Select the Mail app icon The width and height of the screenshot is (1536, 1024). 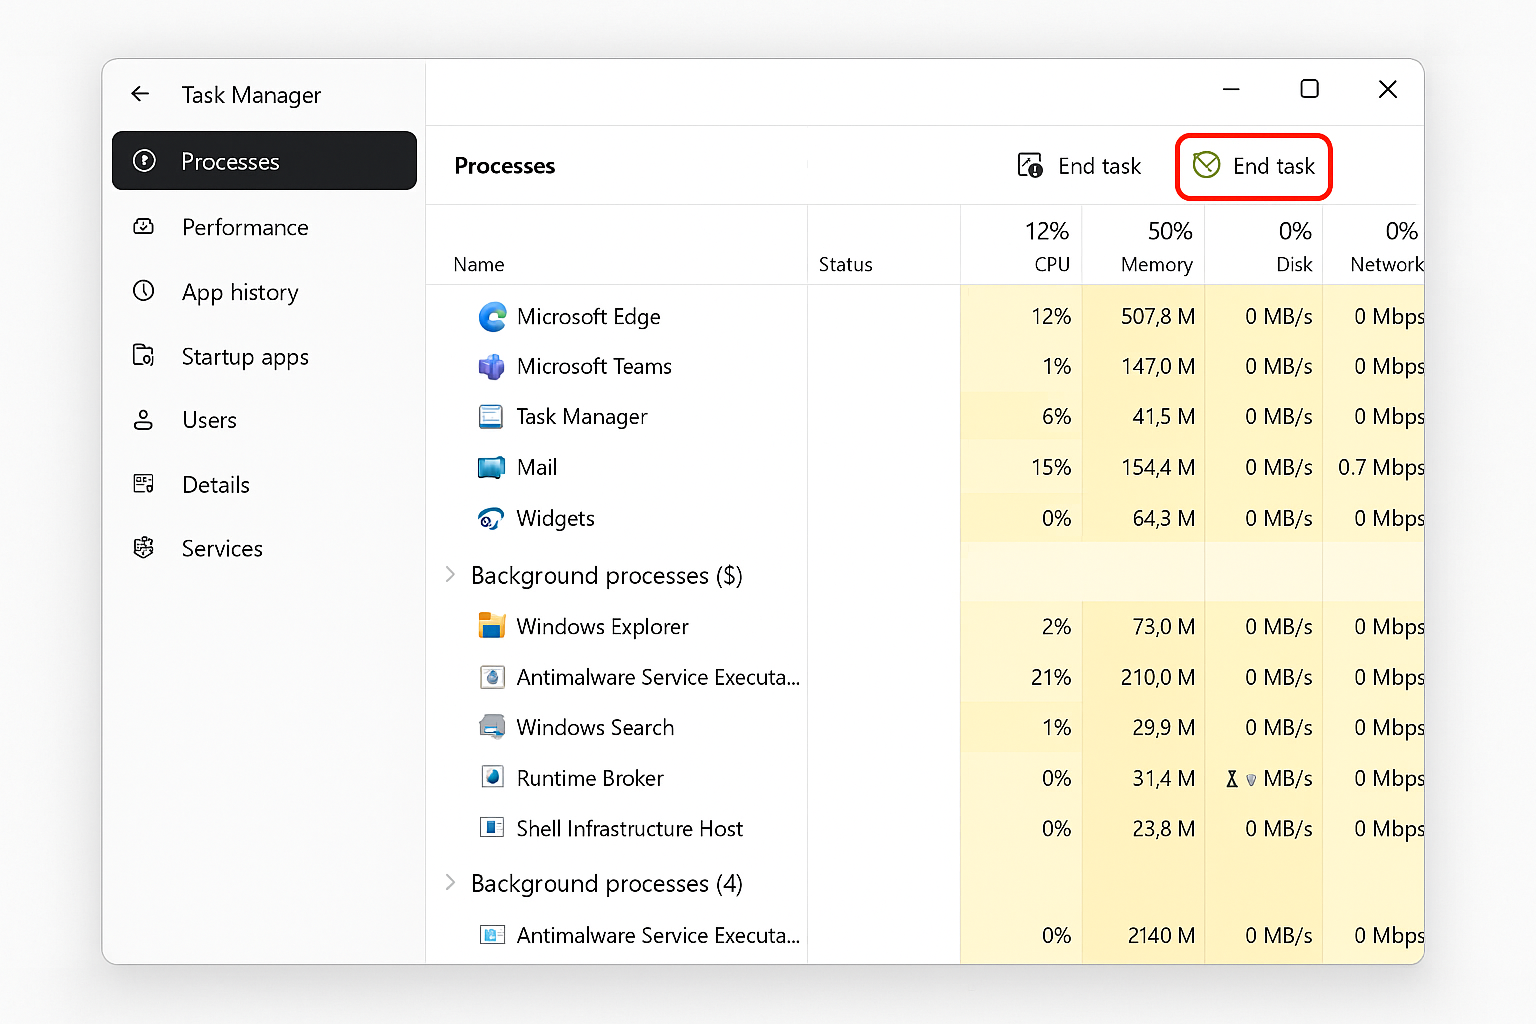coord(492,467)
